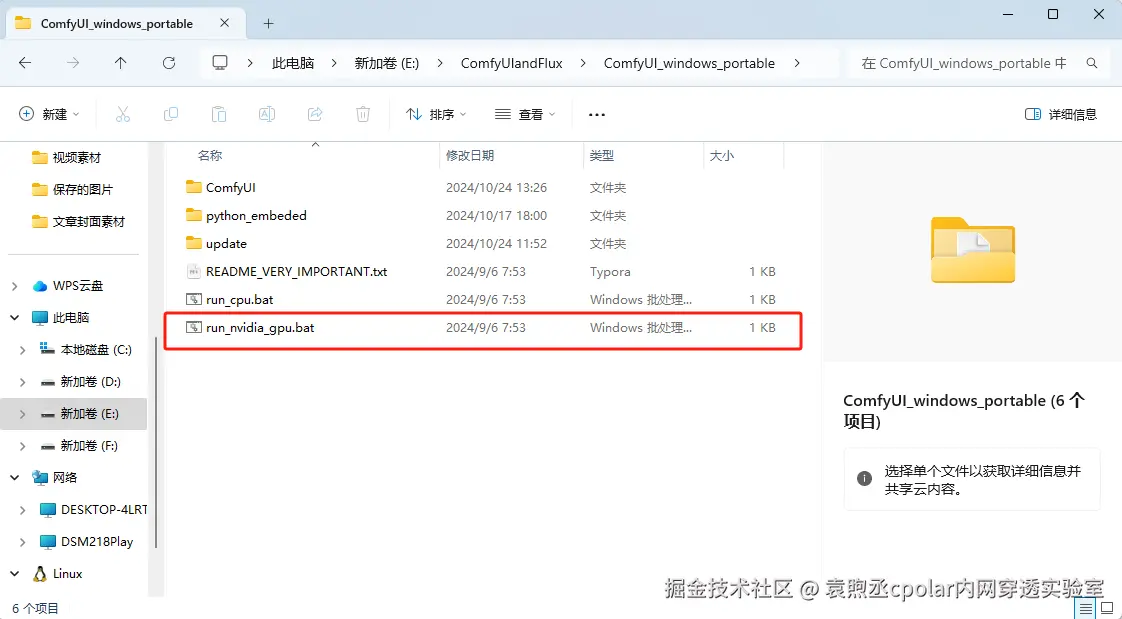The image size is (1122, 619).
Task: Expand the 本地磁盘 (C:) tree node
Action: (x=23, y=350)
